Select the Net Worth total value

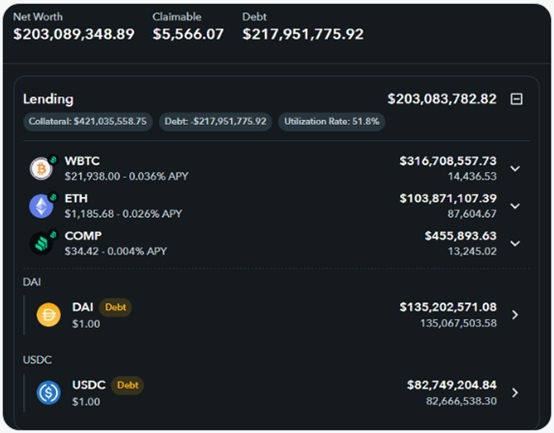[x=74, y=34]
